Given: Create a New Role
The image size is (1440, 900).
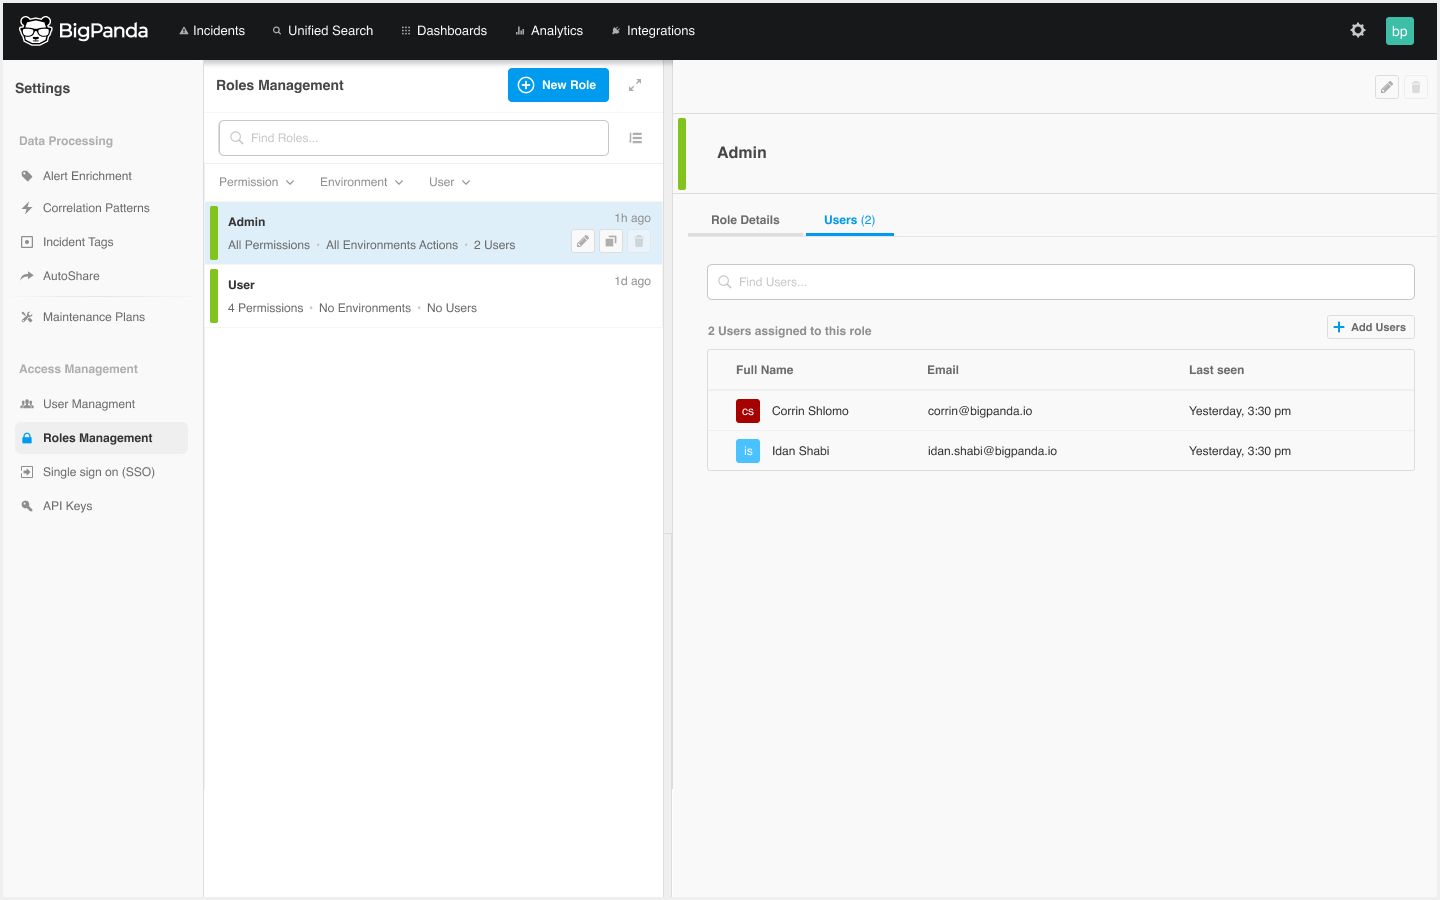Looking at the screenshot, I should 558,85.
